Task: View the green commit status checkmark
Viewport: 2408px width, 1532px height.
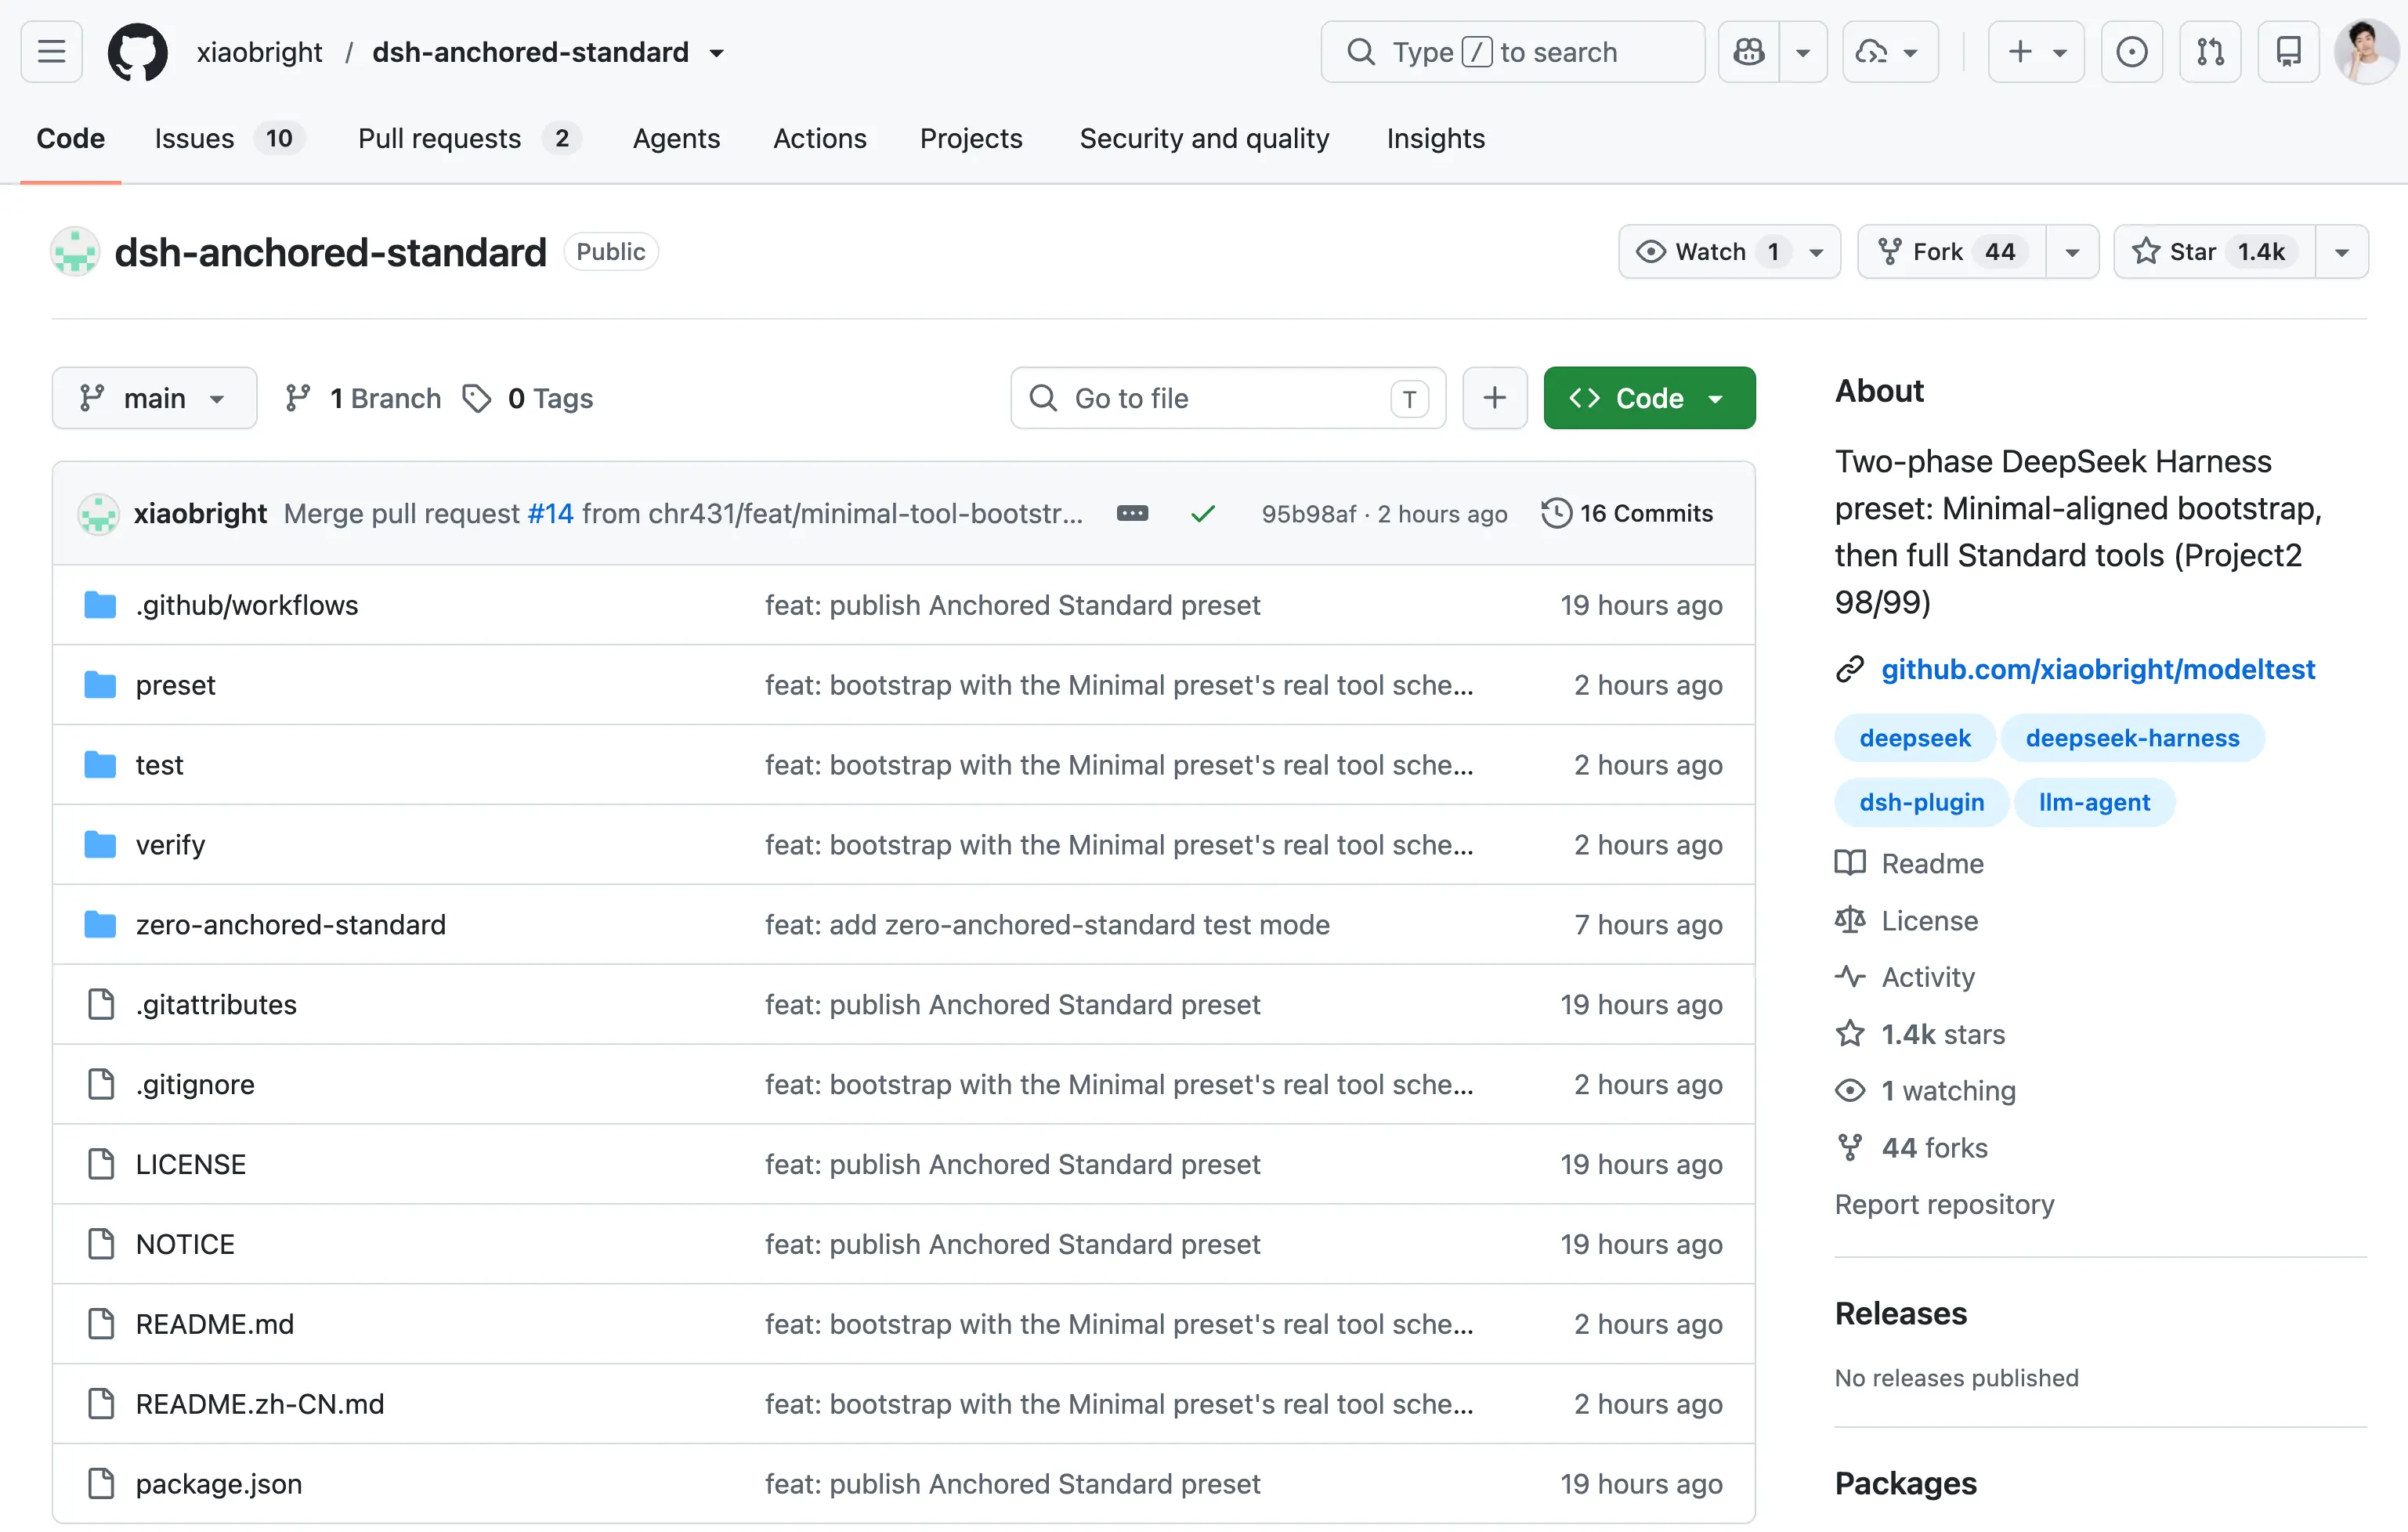Action: coord(1203,513)
